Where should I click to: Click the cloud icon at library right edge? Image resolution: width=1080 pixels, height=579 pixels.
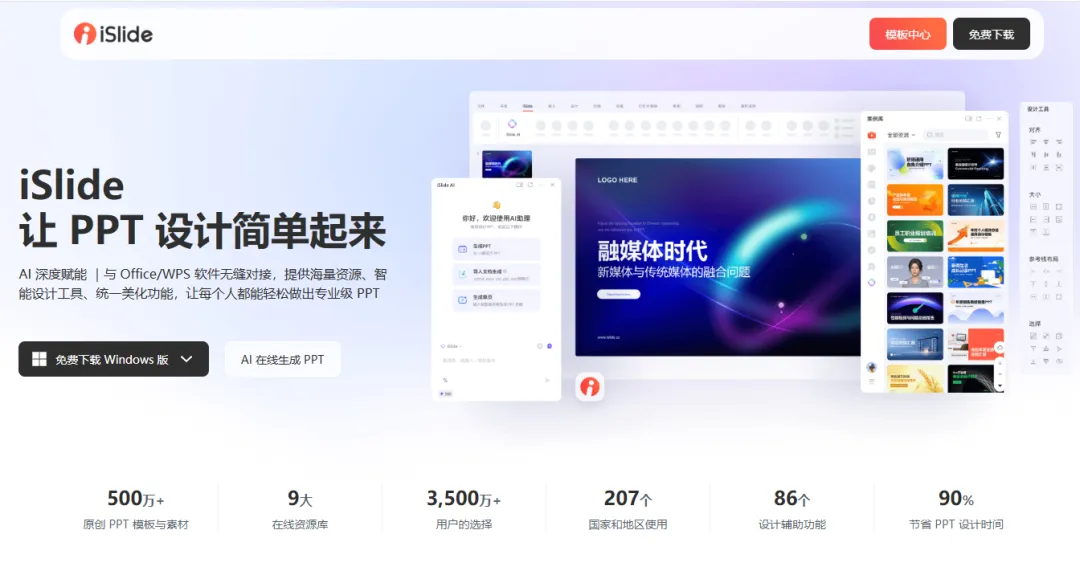999,348
